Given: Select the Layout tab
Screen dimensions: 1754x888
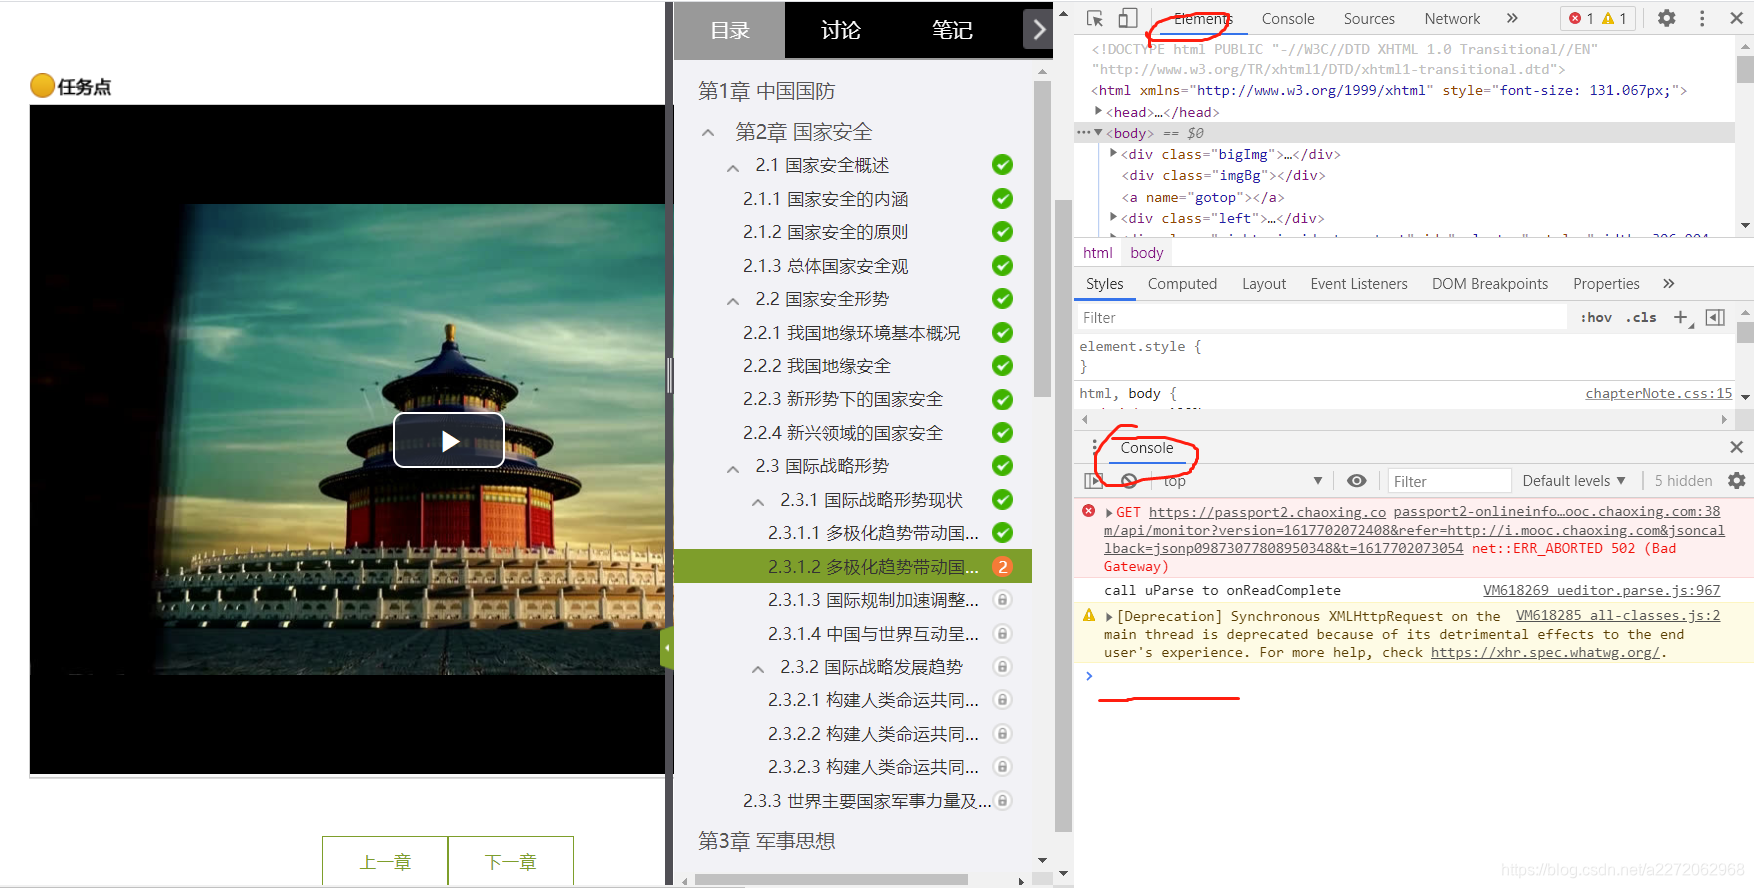Looking at the screenshot, I should [1264, 284].
